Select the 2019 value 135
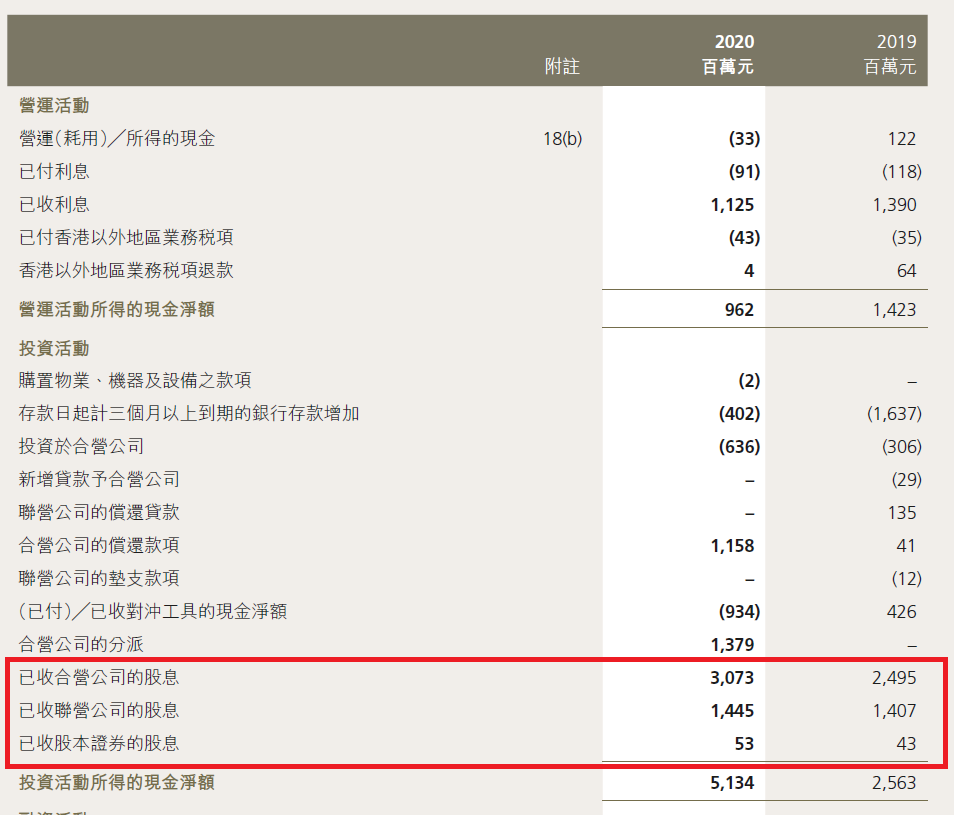 point(902,513)
